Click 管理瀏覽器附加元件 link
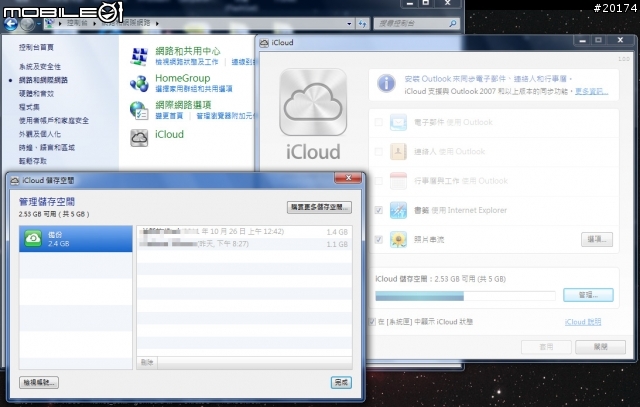Viewport: 640px width, 407px height. pyautogui.click(x=225, y=116)
